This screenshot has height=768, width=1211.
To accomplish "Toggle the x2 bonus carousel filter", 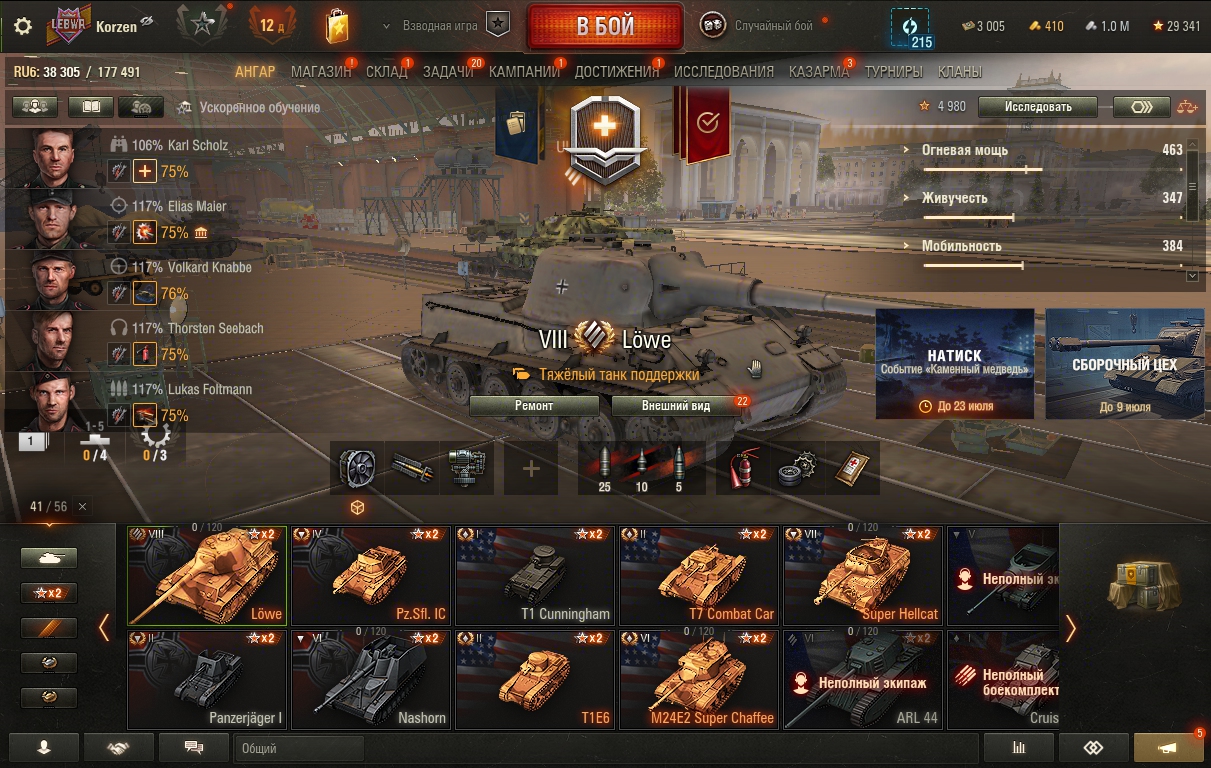I will (x=49, y=593).
